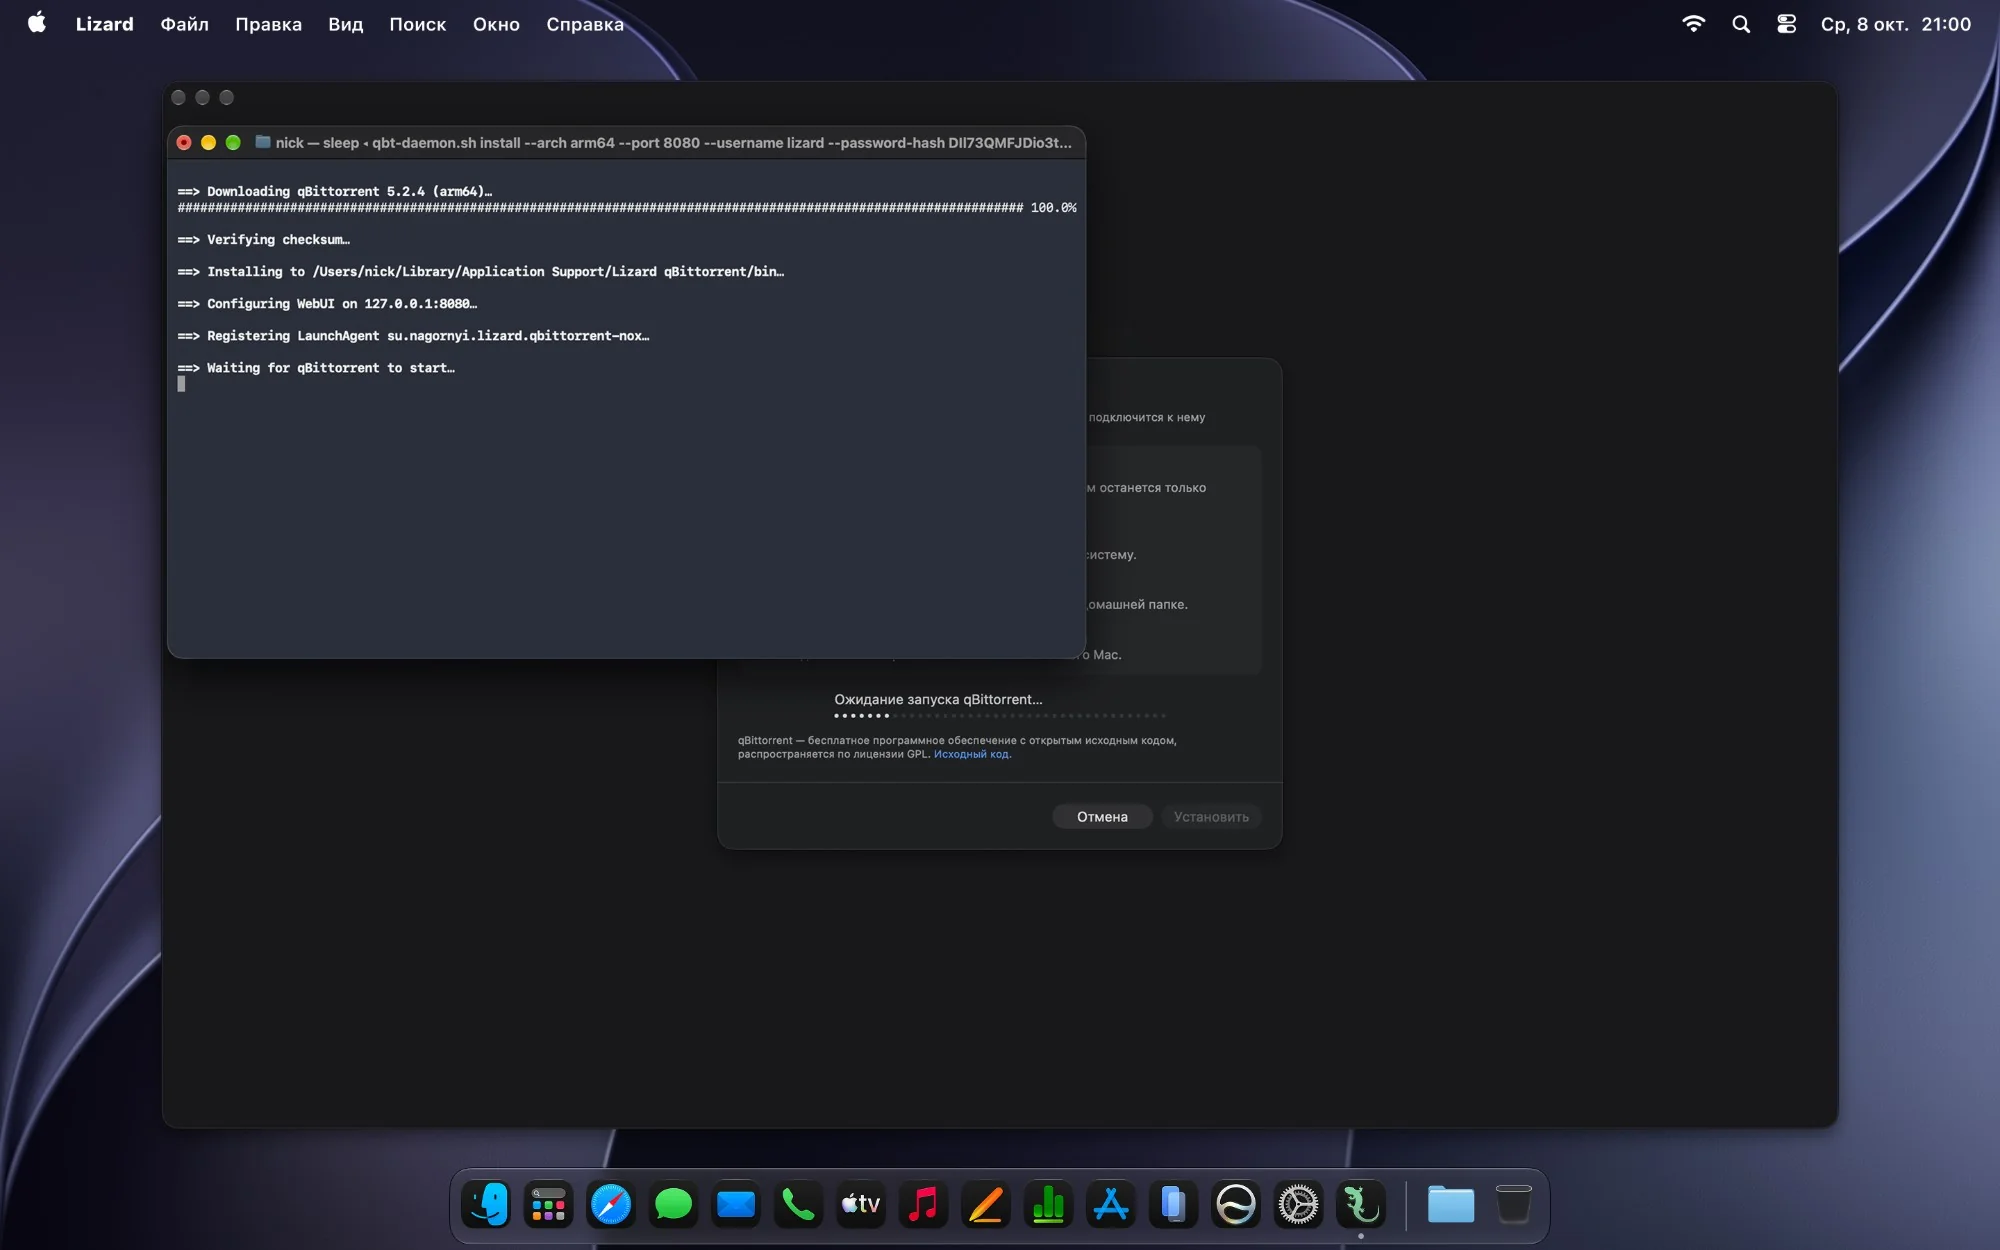Open System Settings from the Dock

tap(1298, 1204)
